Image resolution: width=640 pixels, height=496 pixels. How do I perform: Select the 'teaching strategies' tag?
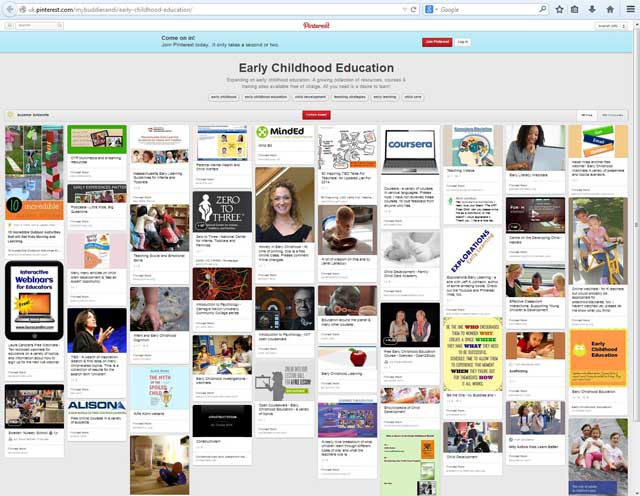pyautogui.click(x=350, y=97)
